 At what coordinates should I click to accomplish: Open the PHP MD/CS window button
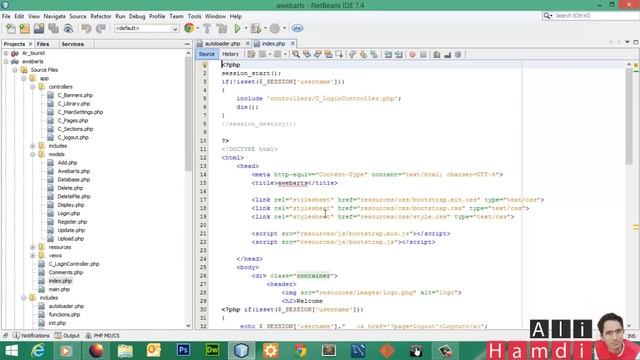102,336
